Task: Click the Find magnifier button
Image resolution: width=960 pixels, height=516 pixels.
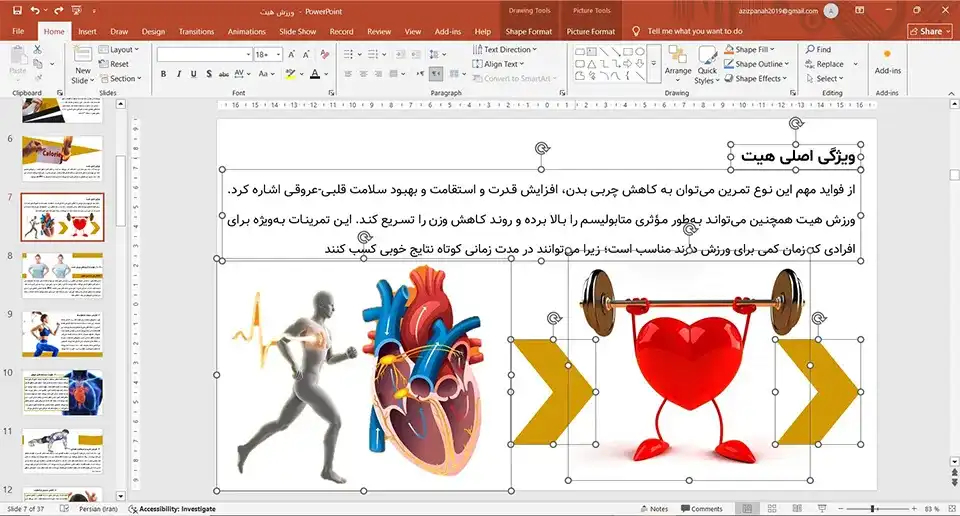Action: tap(818, 49)
